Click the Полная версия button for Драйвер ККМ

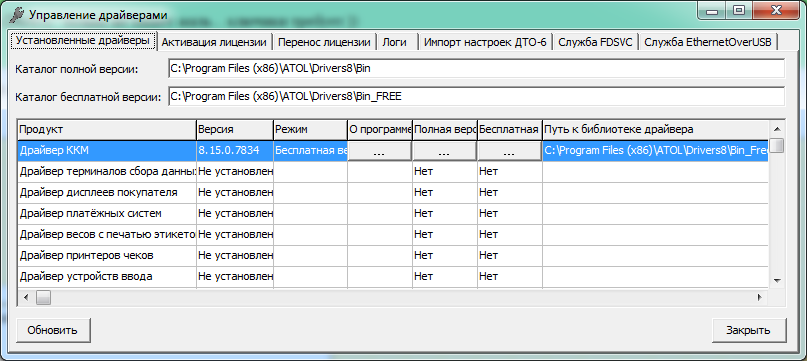point(445,151)
